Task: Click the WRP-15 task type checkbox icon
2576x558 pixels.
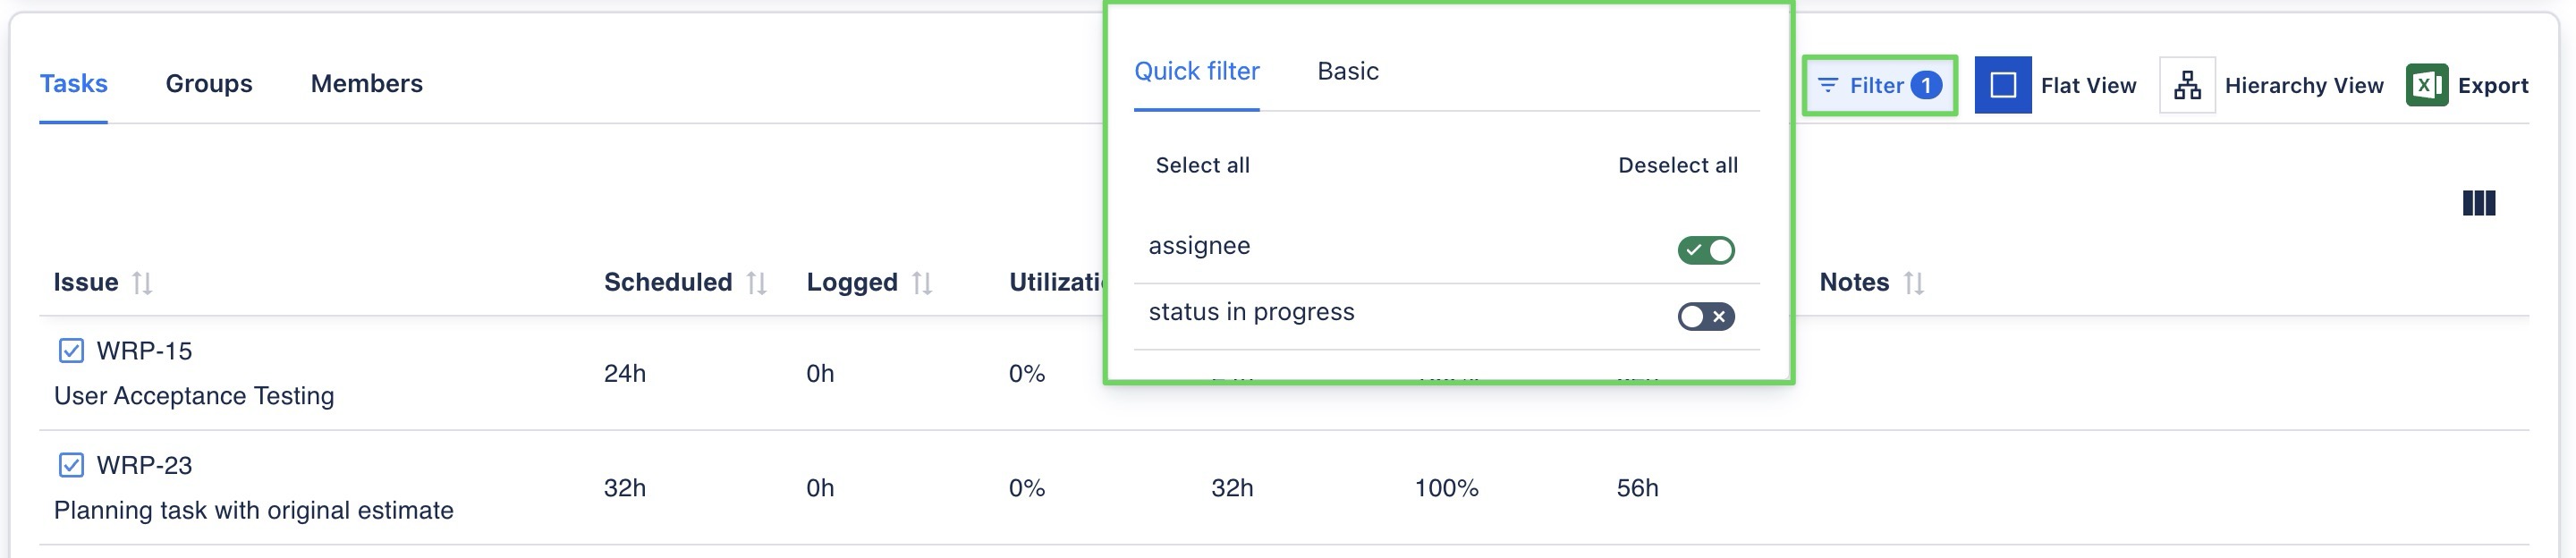Action: 71,350
